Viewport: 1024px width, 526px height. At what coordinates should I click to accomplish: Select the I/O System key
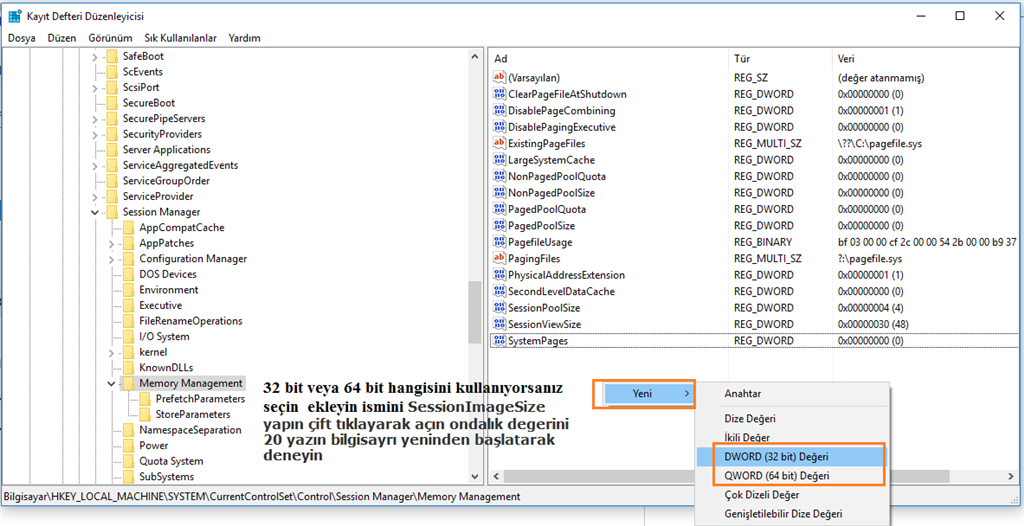[164, 337]
